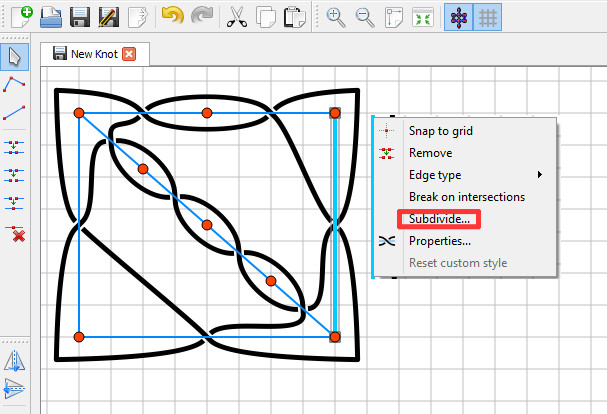Close the New Knot tab
This screenshot has height=414, width=607.
click(129, 54)
